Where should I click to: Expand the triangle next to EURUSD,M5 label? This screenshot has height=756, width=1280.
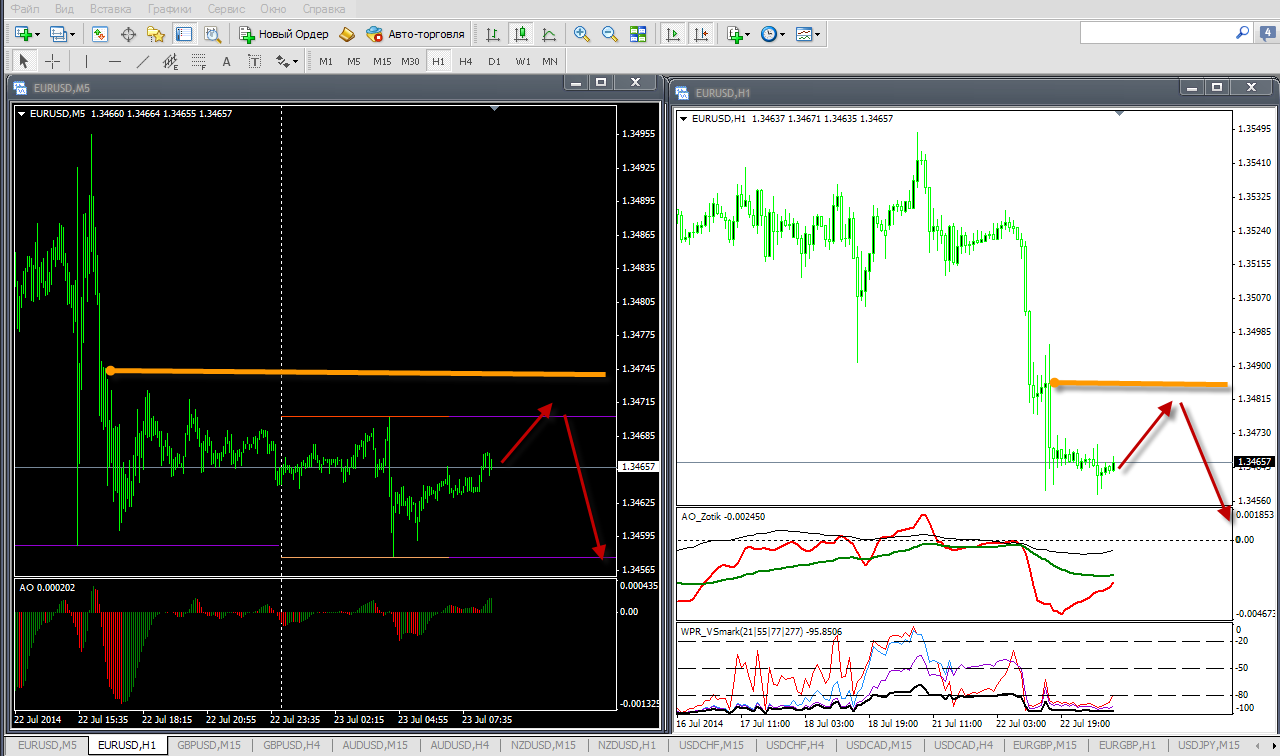point(22,113)
